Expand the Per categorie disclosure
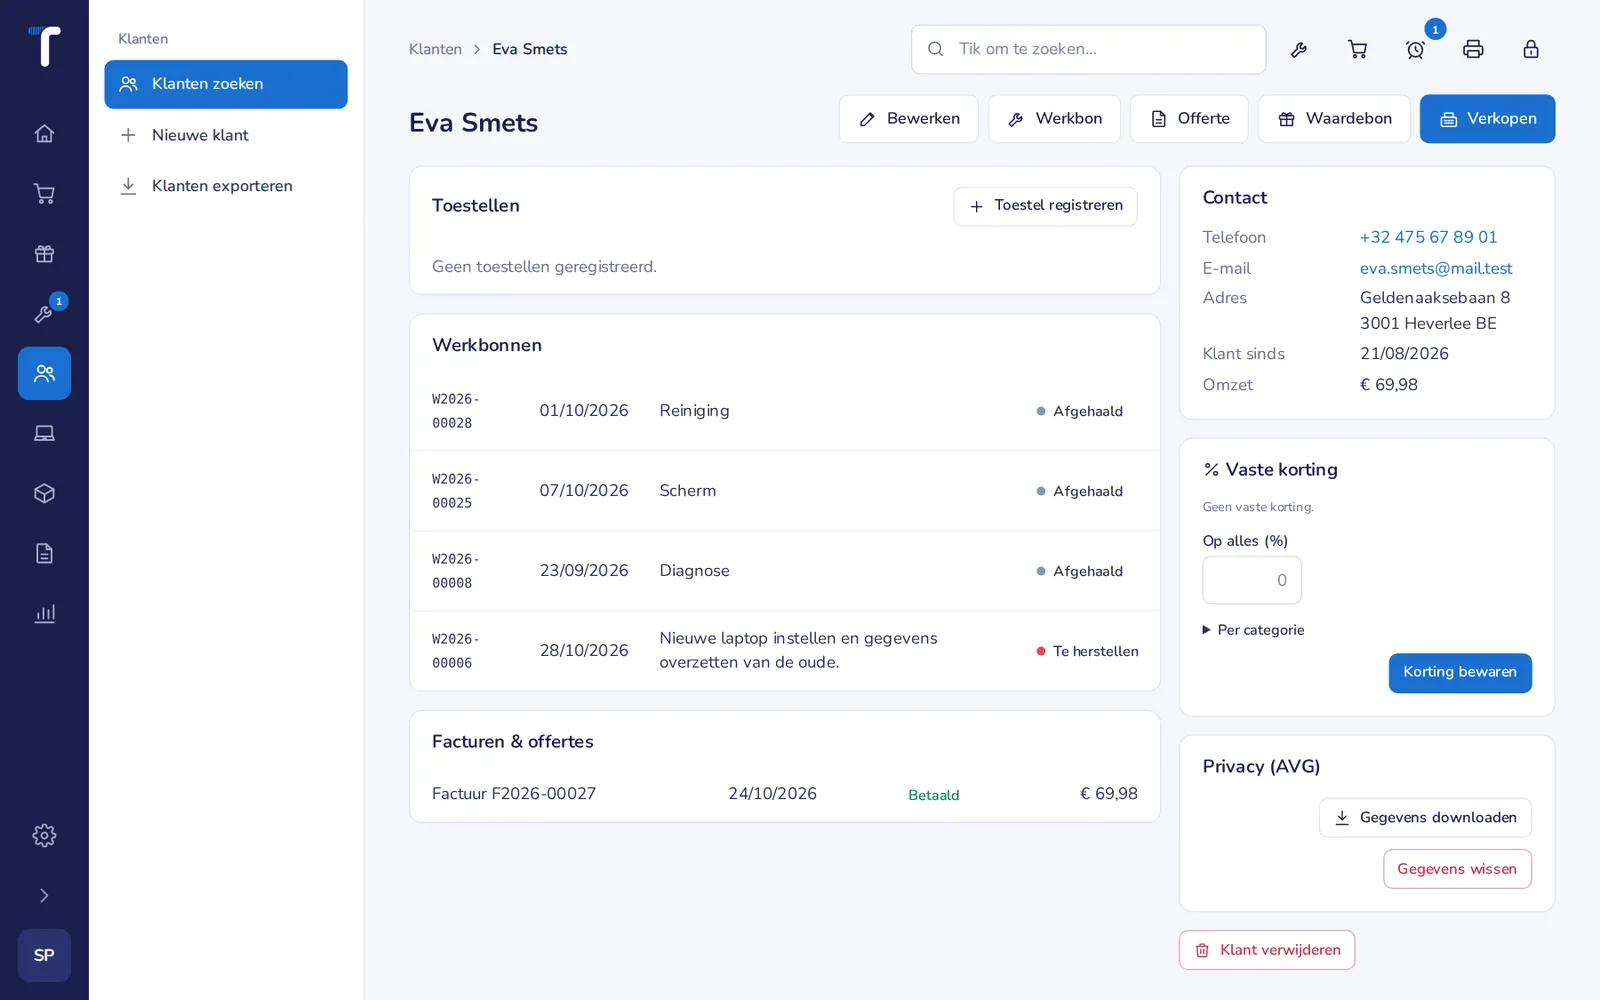Viewport: 1600px width, 1000px height. [1254, 630]
